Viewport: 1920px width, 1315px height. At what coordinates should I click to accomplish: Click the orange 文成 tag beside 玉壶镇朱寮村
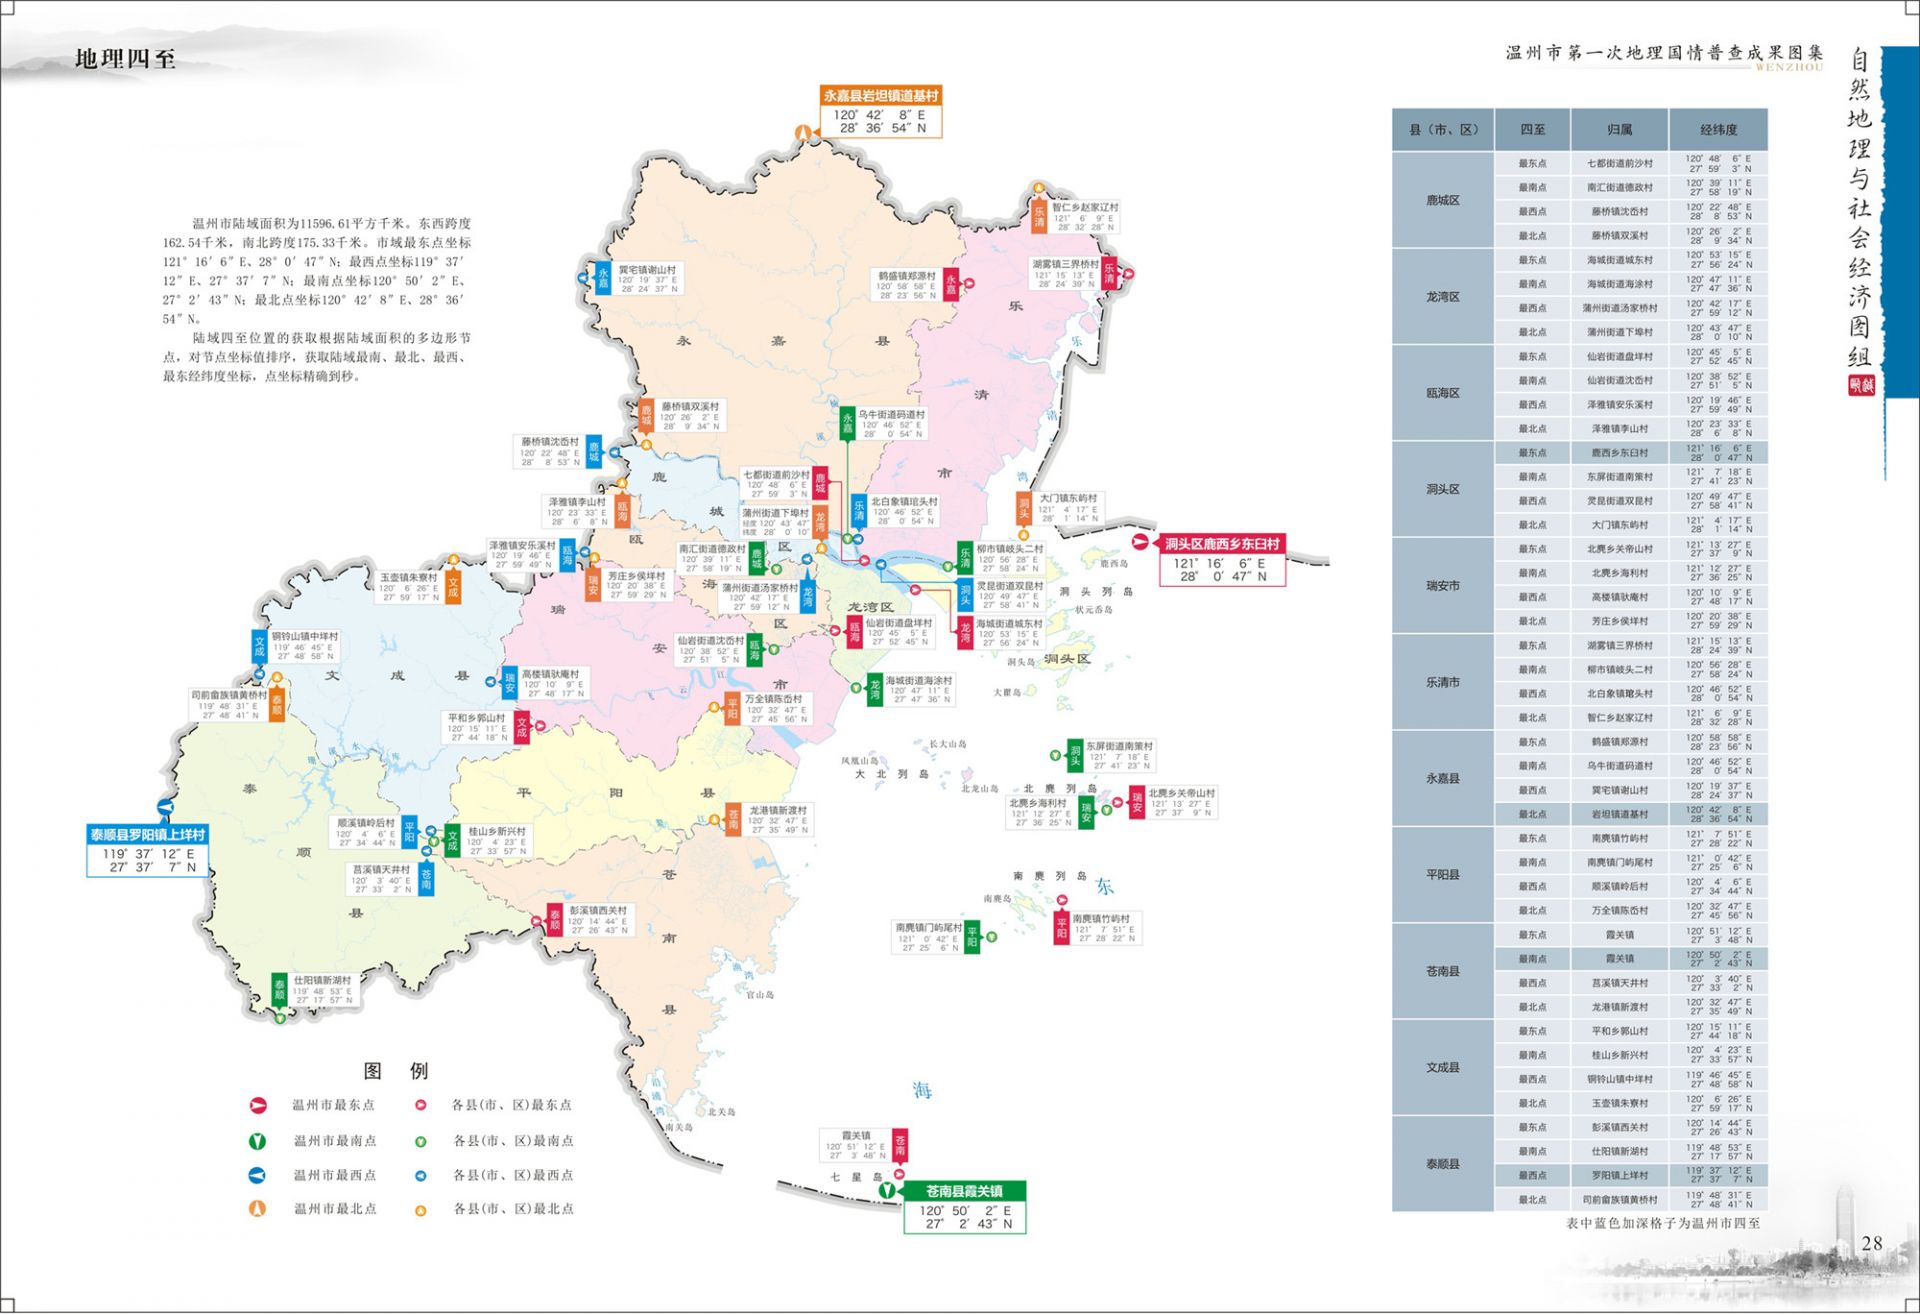[x=453, y=587]
